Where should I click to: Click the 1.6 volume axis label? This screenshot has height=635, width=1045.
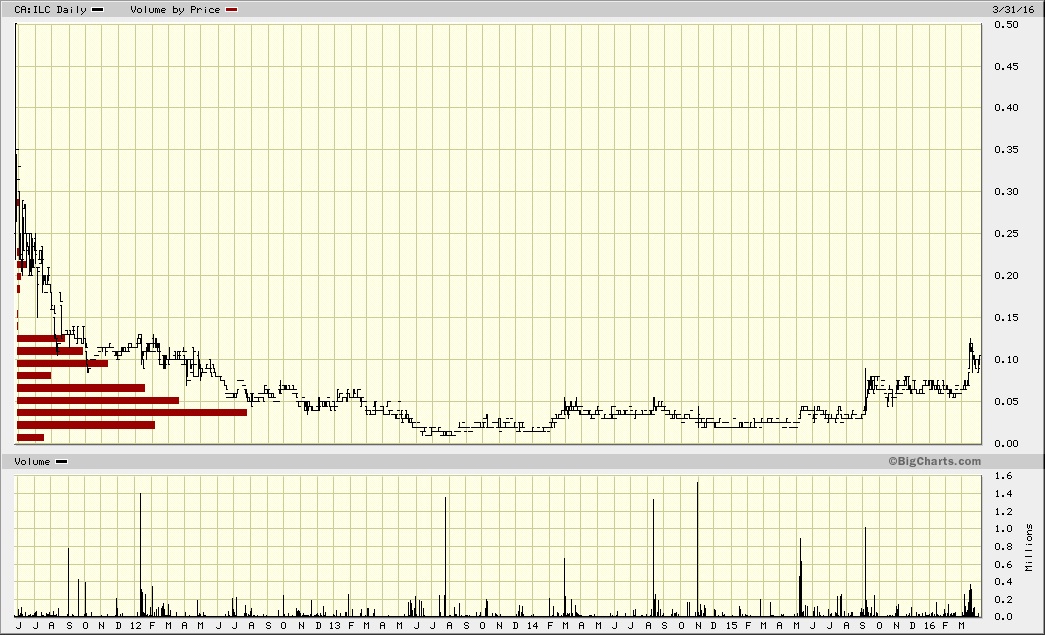point(1001,476)
